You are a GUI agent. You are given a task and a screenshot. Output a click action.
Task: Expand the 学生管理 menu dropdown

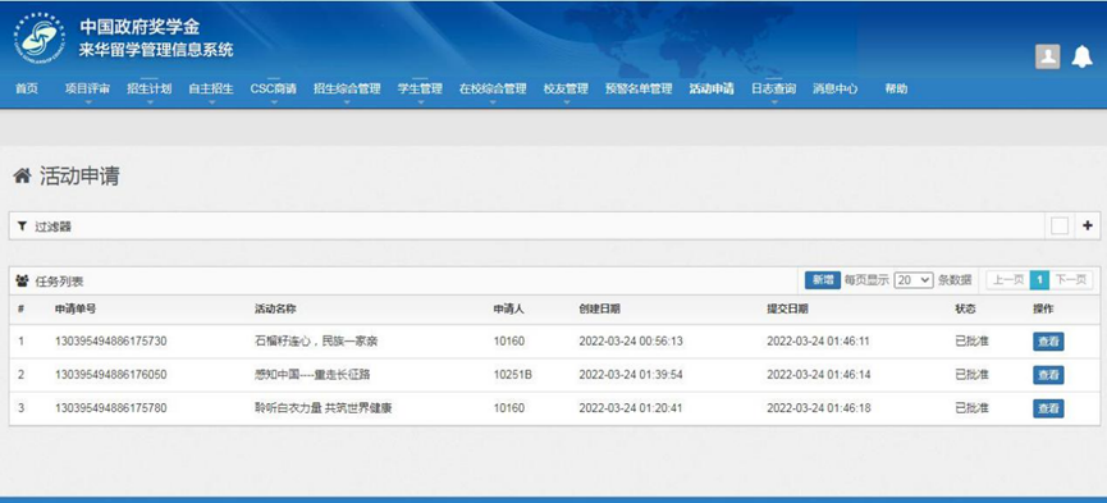click(x=419, y=89)
